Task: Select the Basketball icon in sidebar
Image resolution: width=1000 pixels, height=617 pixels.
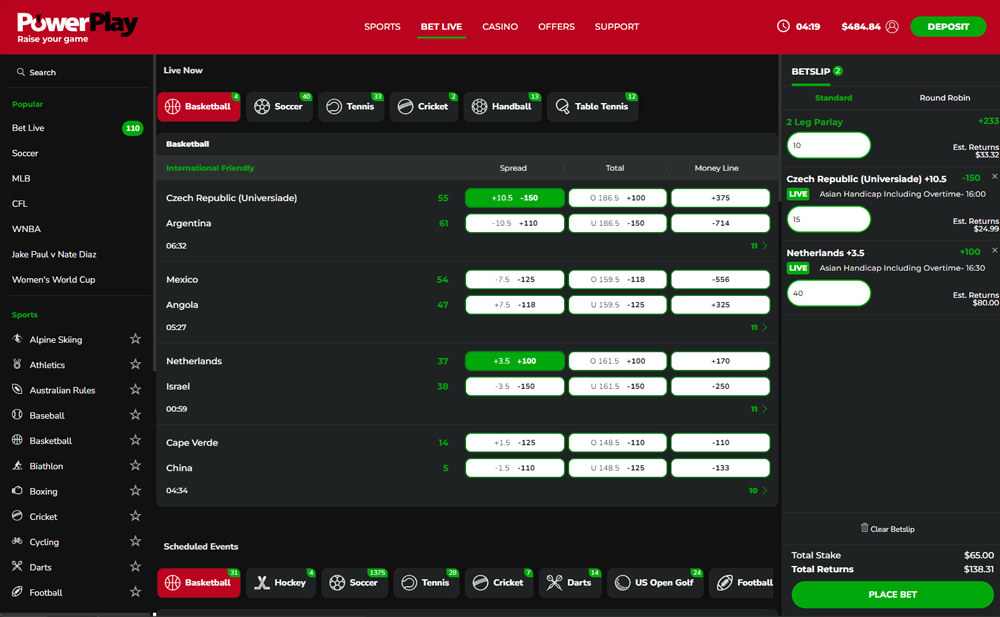Action: (17, 440)
